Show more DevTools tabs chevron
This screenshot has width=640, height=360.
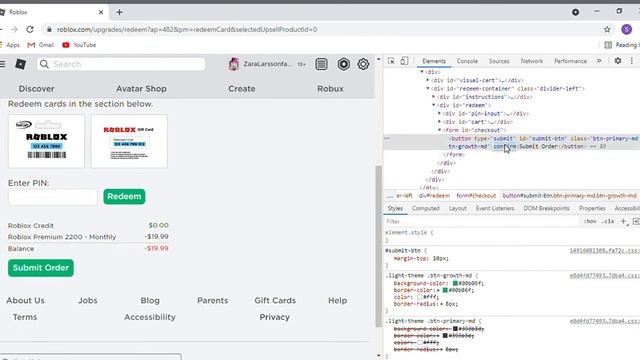click(599, 61)
